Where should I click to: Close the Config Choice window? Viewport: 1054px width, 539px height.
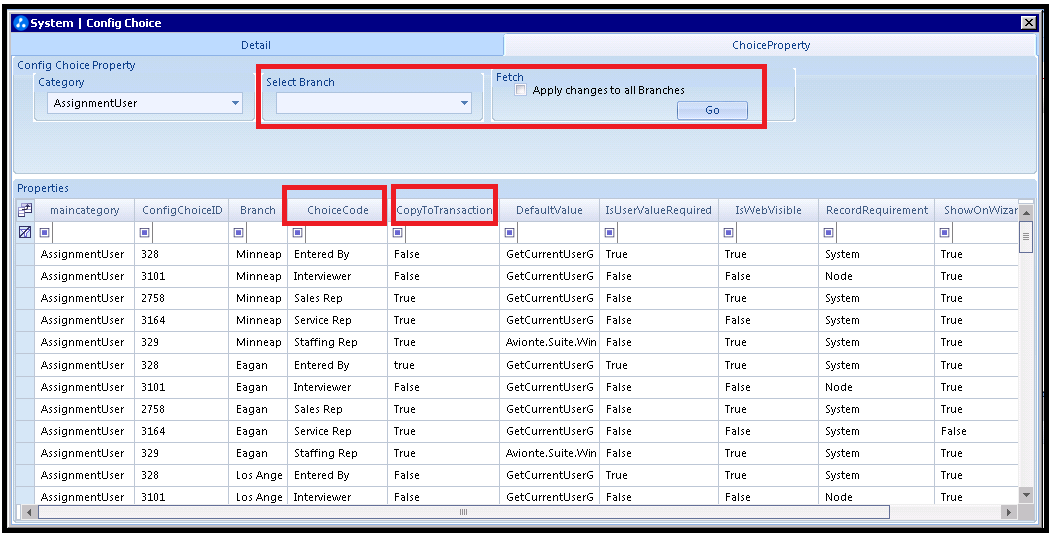click(x=1028, y=23)
